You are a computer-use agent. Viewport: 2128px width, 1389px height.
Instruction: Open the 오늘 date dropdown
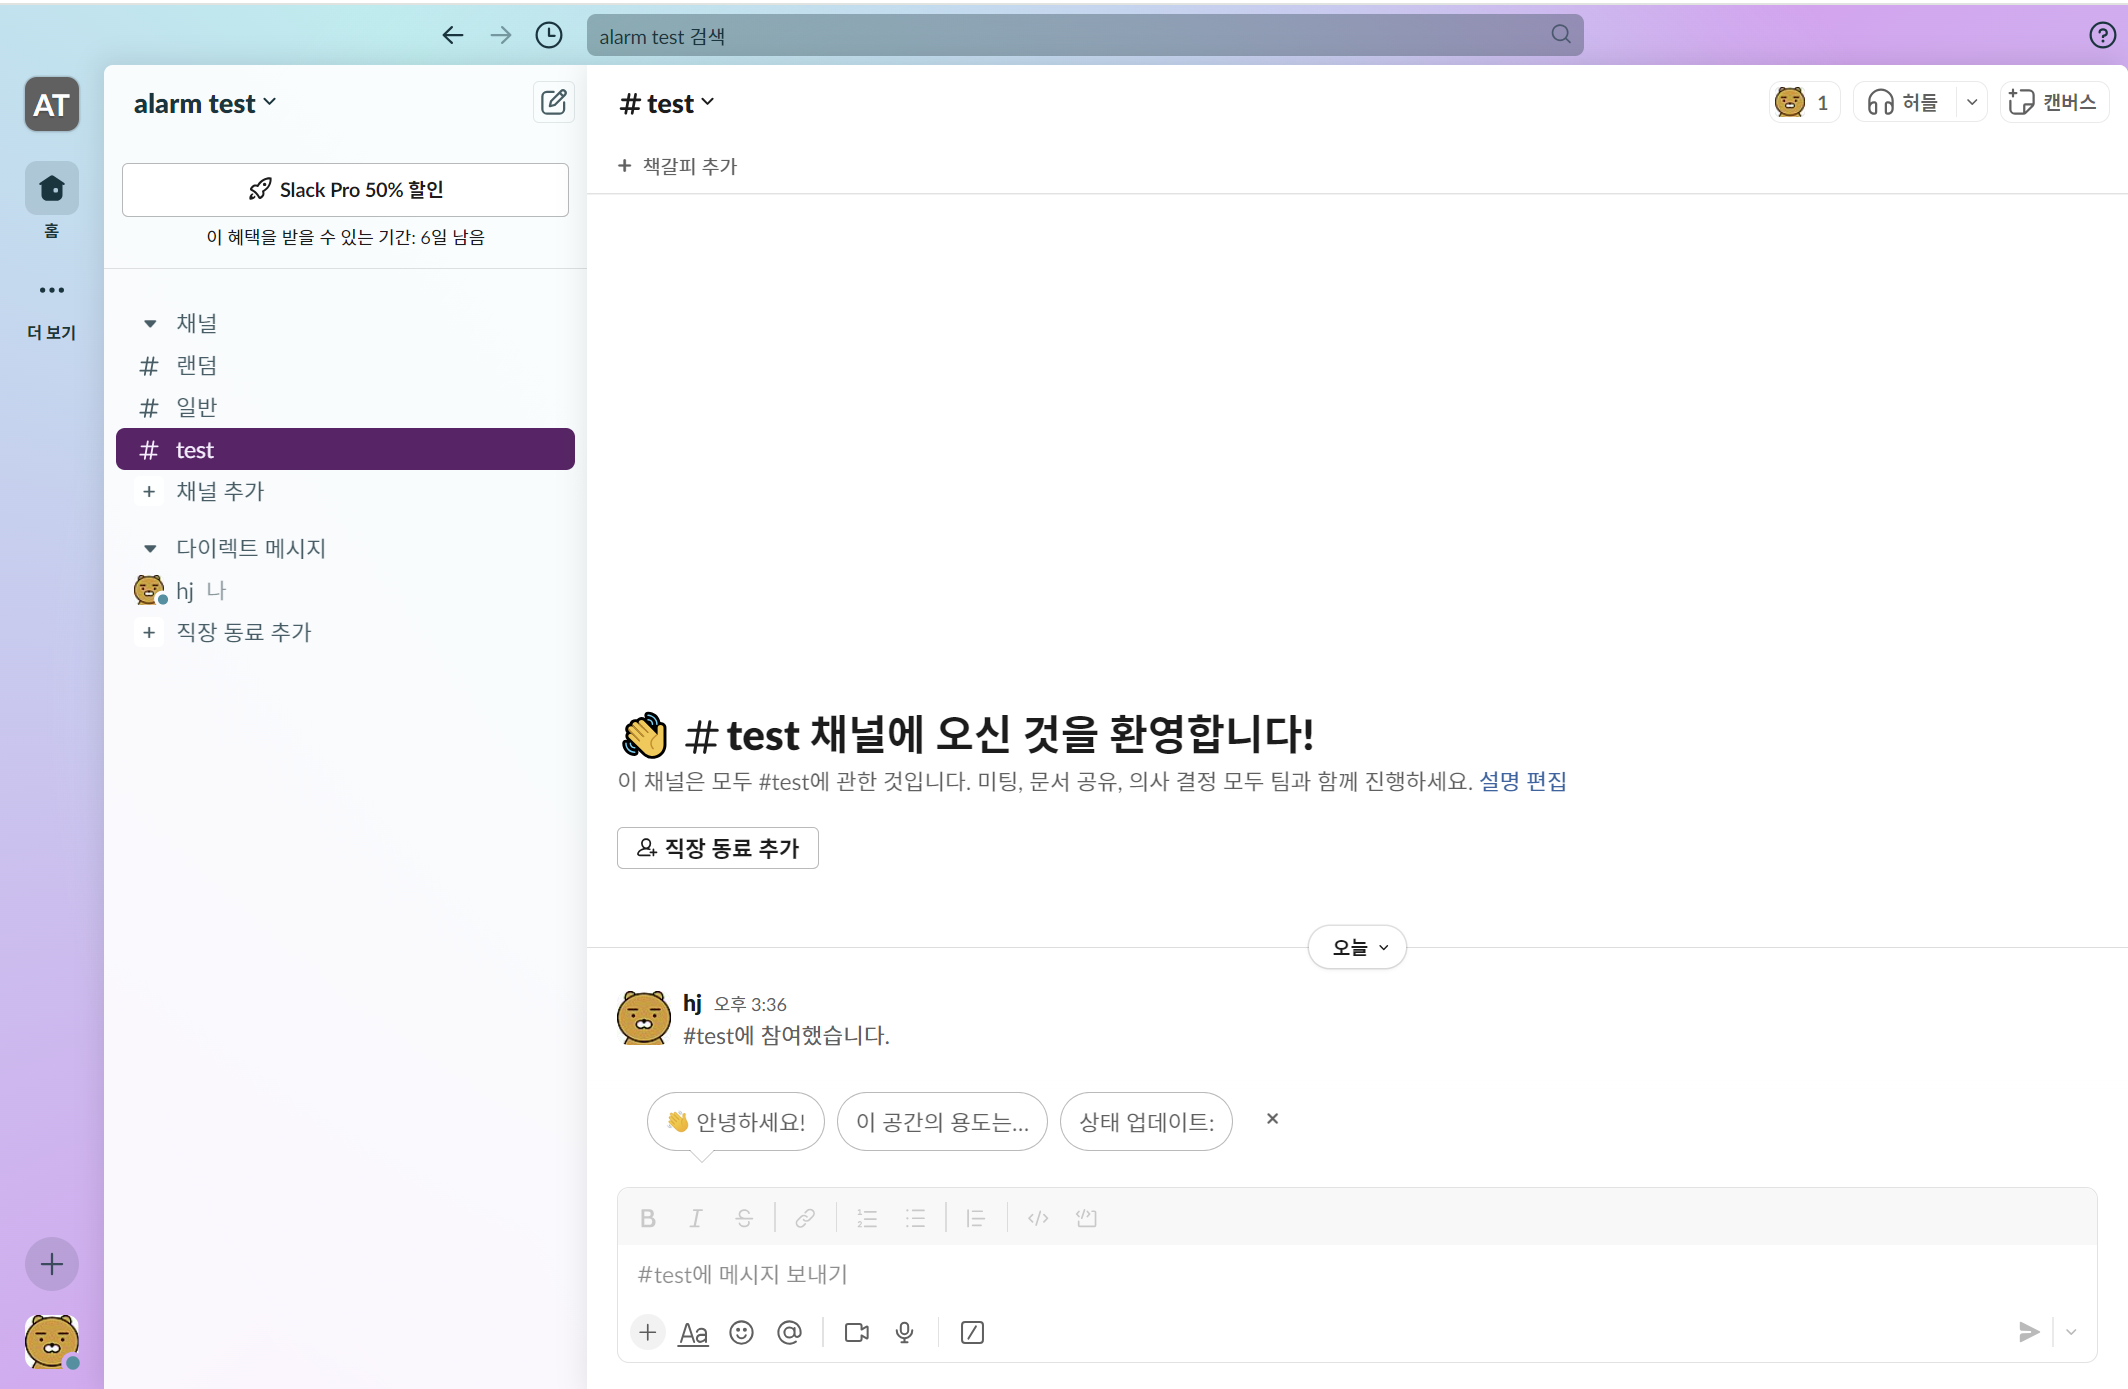[x=1357, y=947]
